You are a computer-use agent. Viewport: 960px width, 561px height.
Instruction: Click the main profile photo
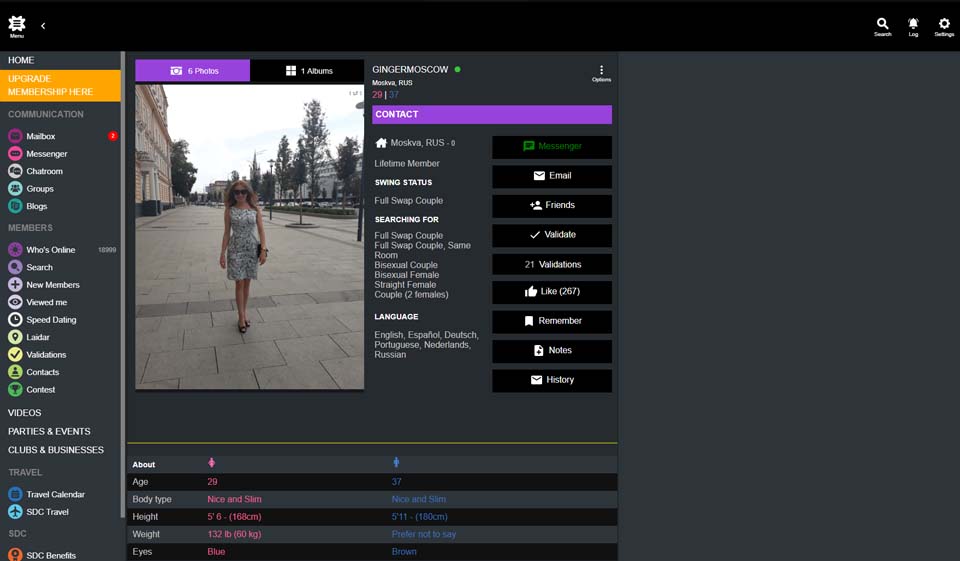[x=249, y=237]
